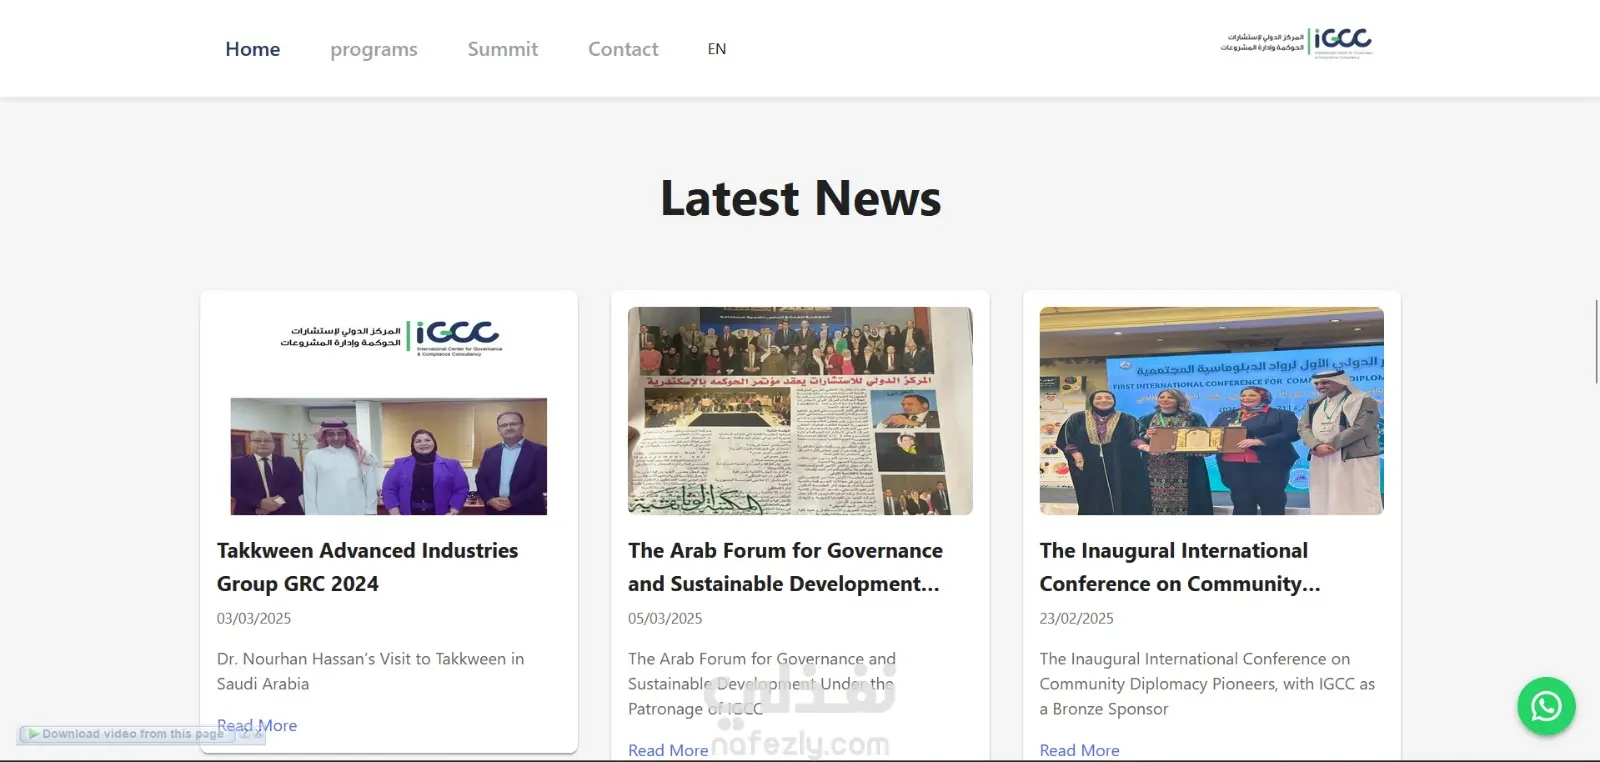Read more about the Arab Forum for Governance
The height and width of the screenshot is (762, 1600).
[x=668, y=750]
